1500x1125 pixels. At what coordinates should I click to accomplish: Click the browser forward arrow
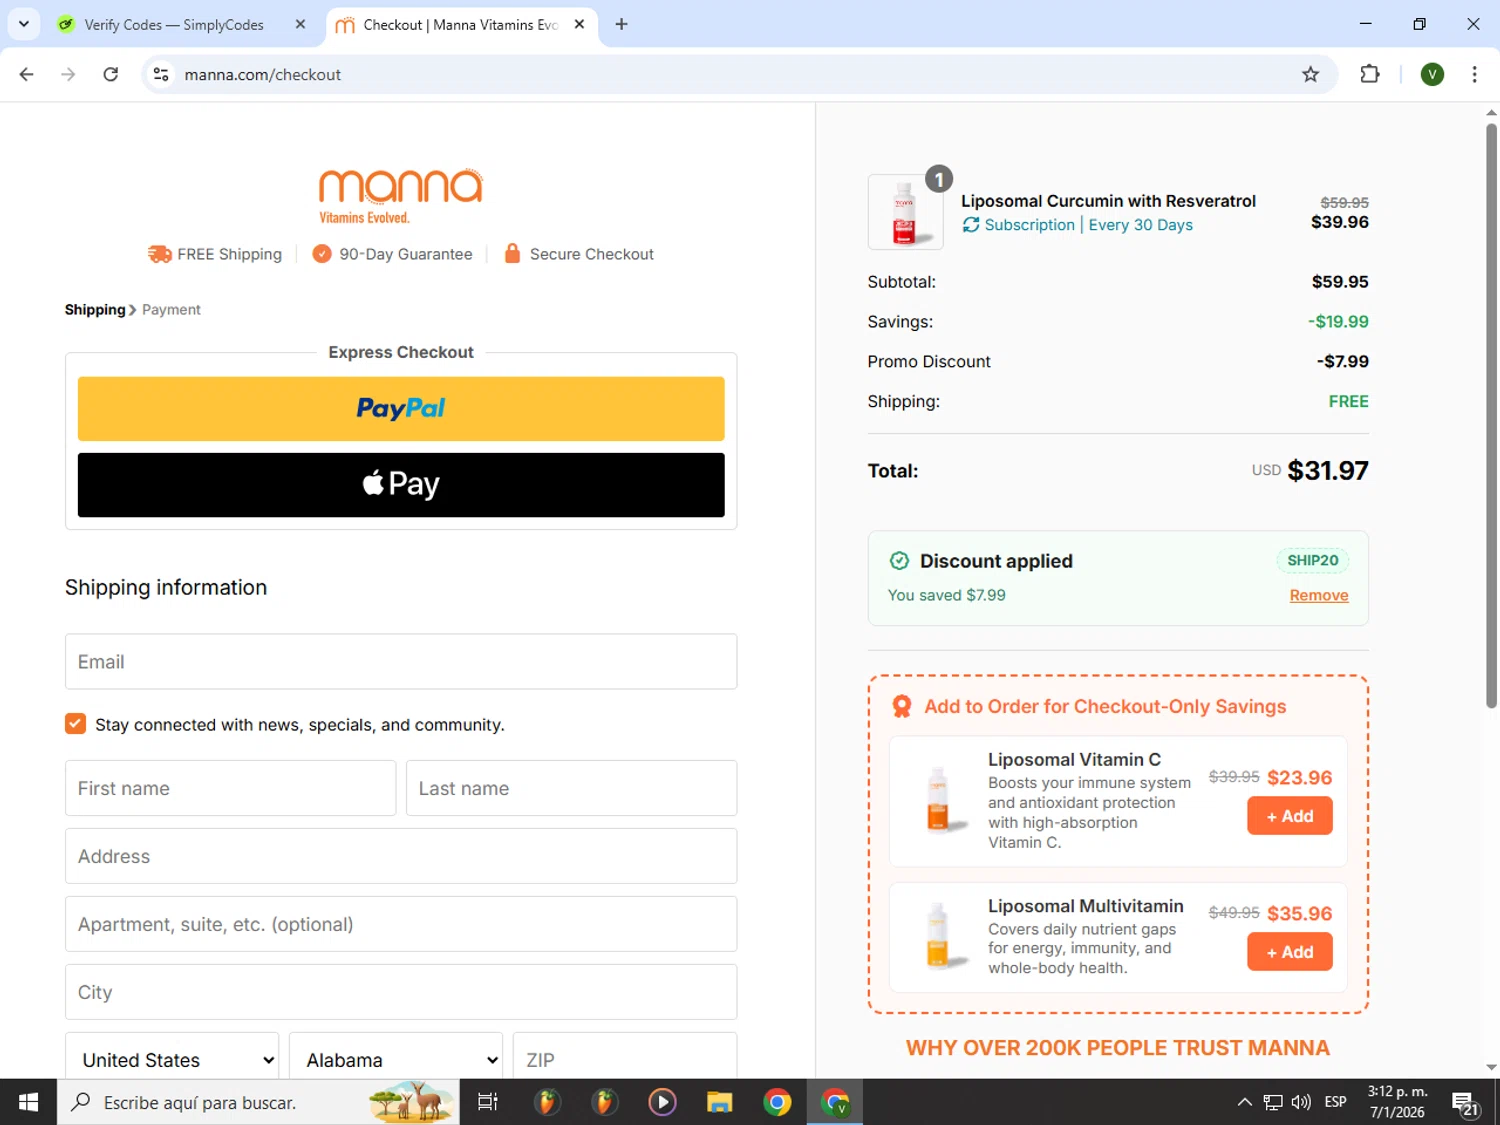pyautogui.click(x=68, y=74)
